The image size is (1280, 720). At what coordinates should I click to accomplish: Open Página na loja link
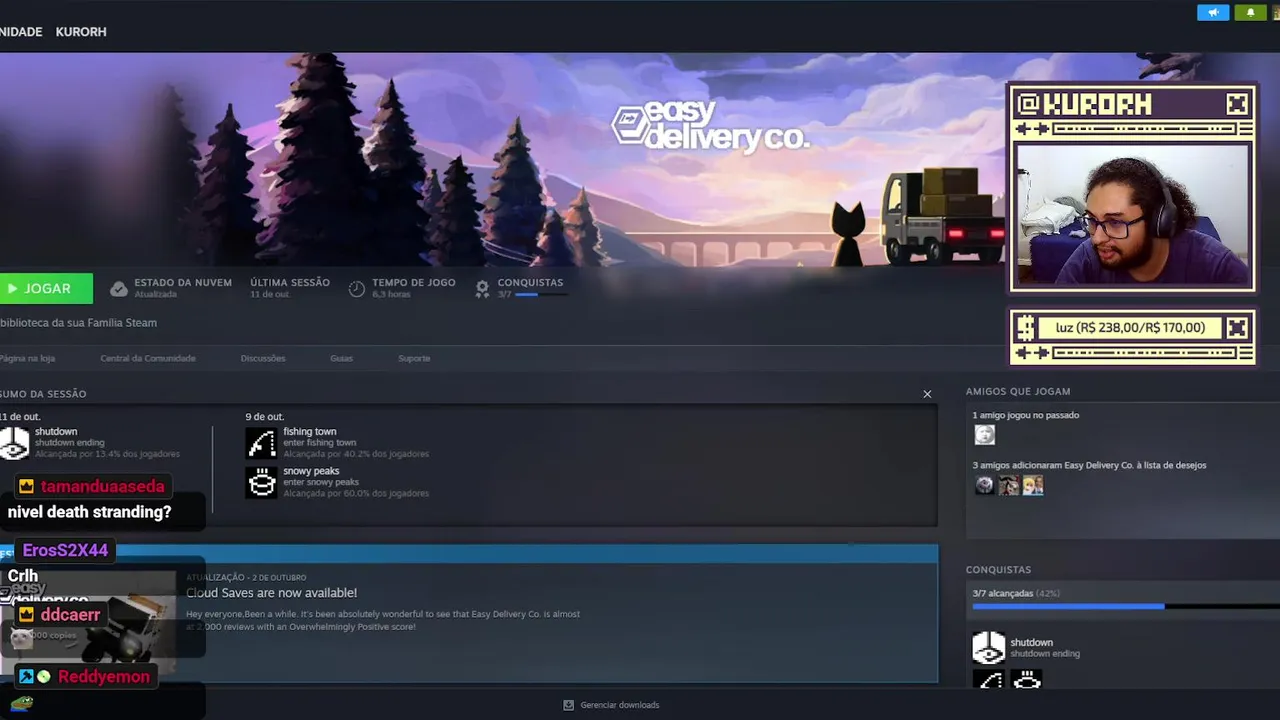point(27,358)
